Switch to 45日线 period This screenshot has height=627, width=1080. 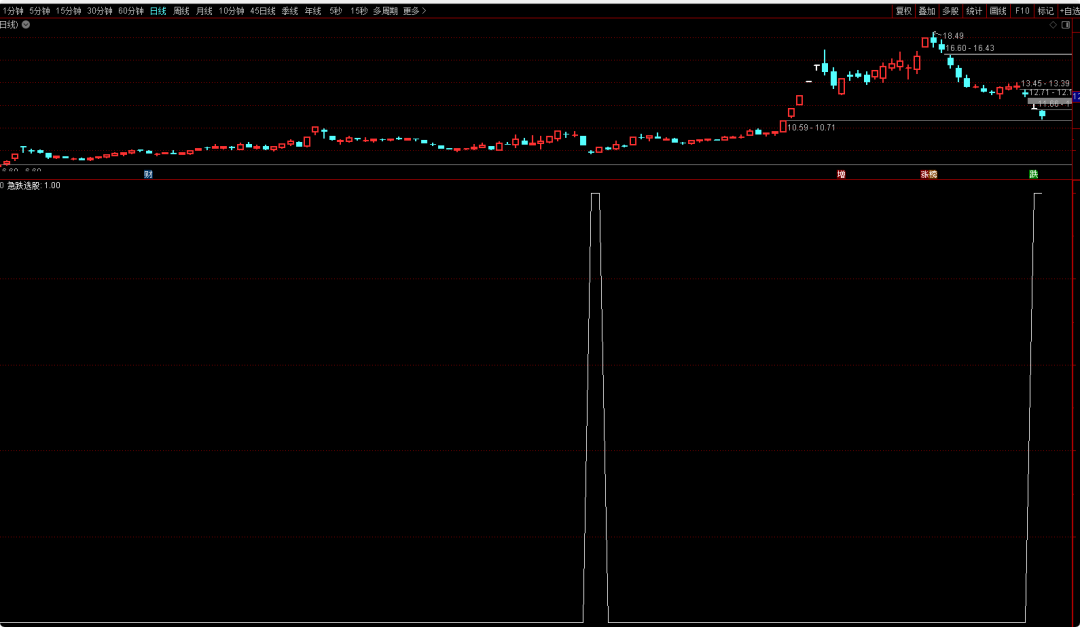pyautogui.click(x=262, y=11)
